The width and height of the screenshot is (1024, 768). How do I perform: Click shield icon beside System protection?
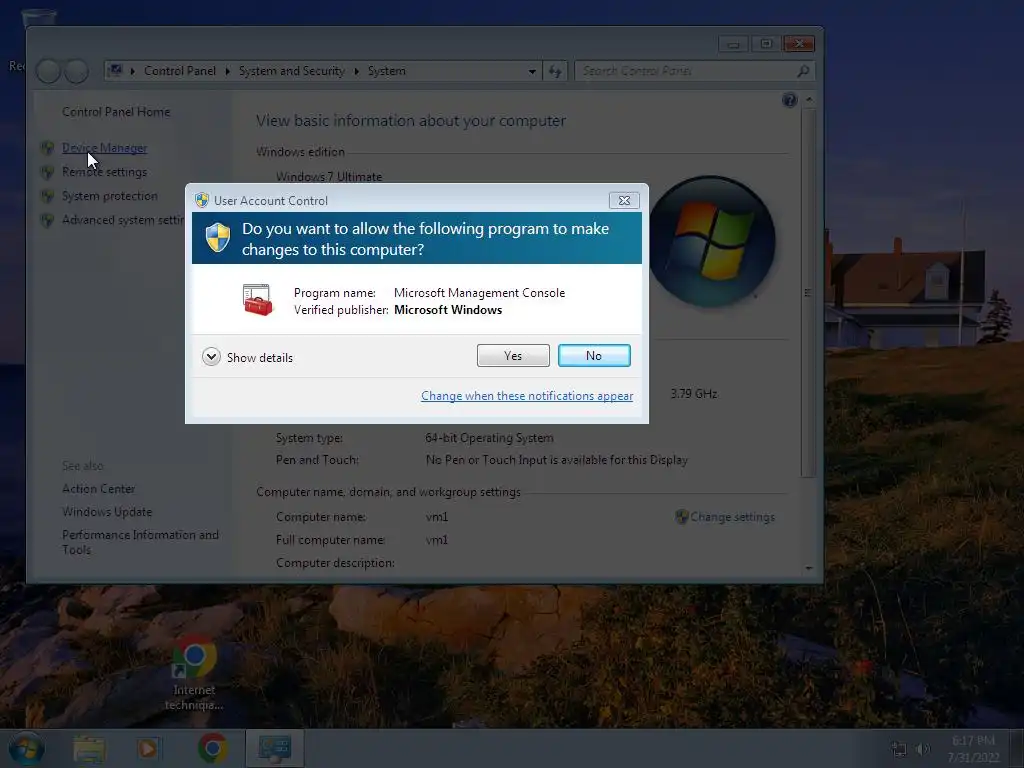pyautogui.click(x=47, y=196)
